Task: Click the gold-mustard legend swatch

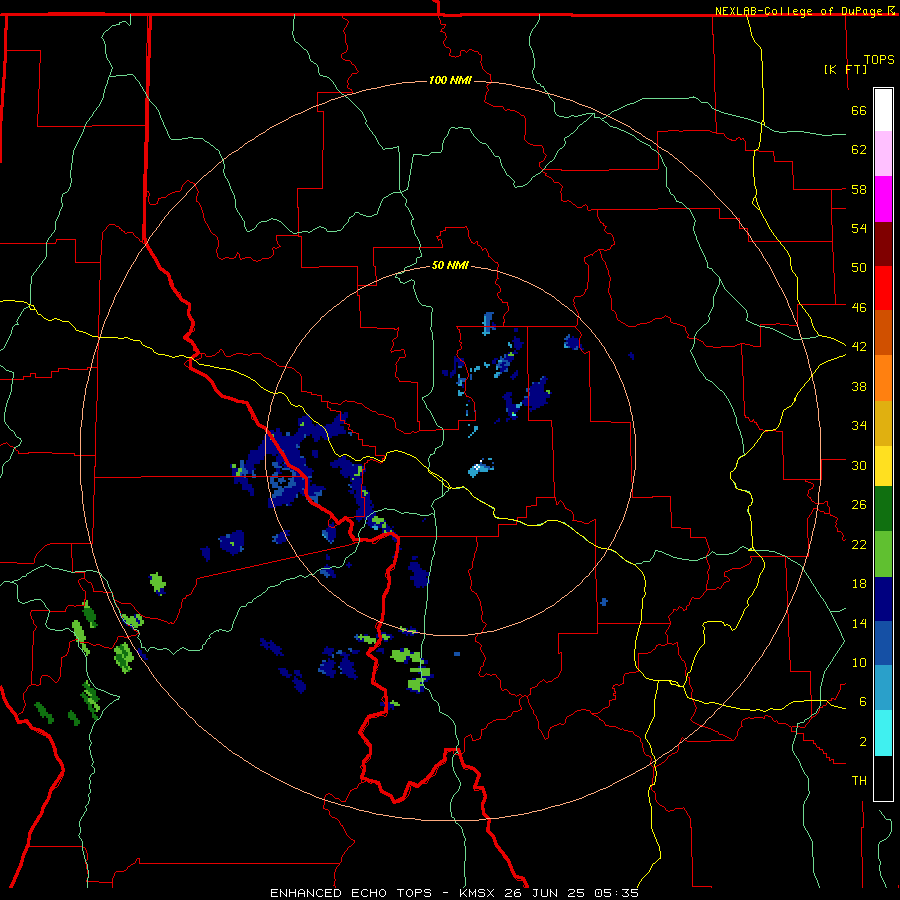Action: click(x=883, y=423)
